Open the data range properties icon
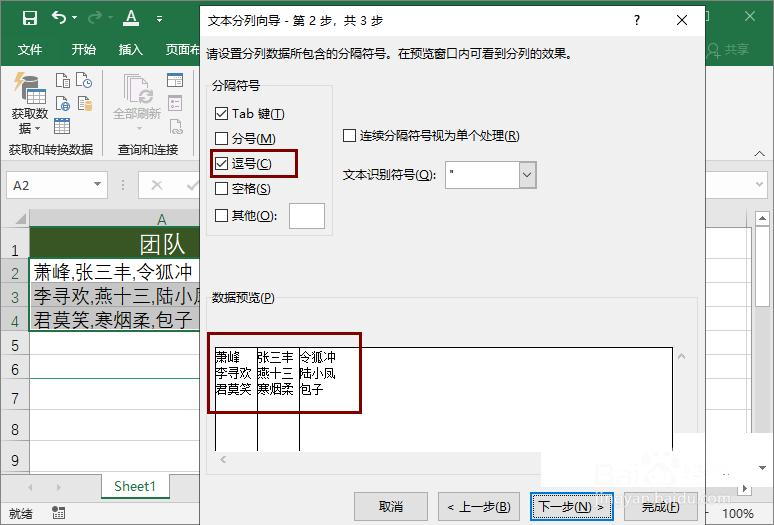The image size is (774, 525). (175, 103)
